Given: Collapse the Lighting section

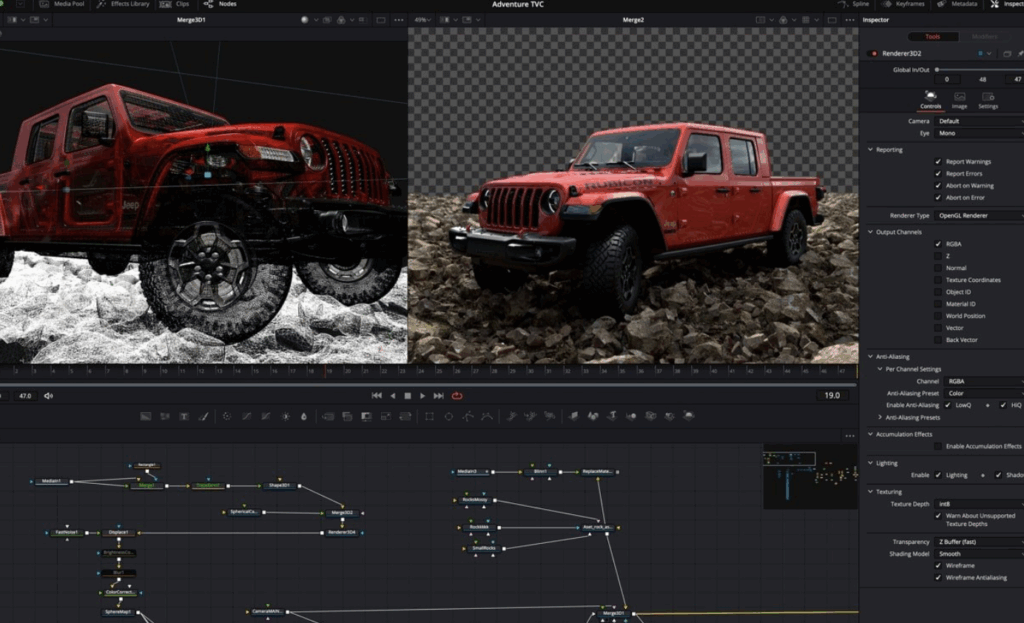Looking at the screenshot, I should [871, 463].
